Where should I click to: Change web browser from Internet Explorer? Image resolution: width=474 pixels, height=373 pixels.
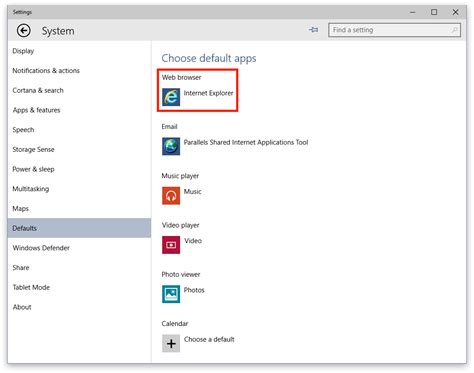pos(208,93)
